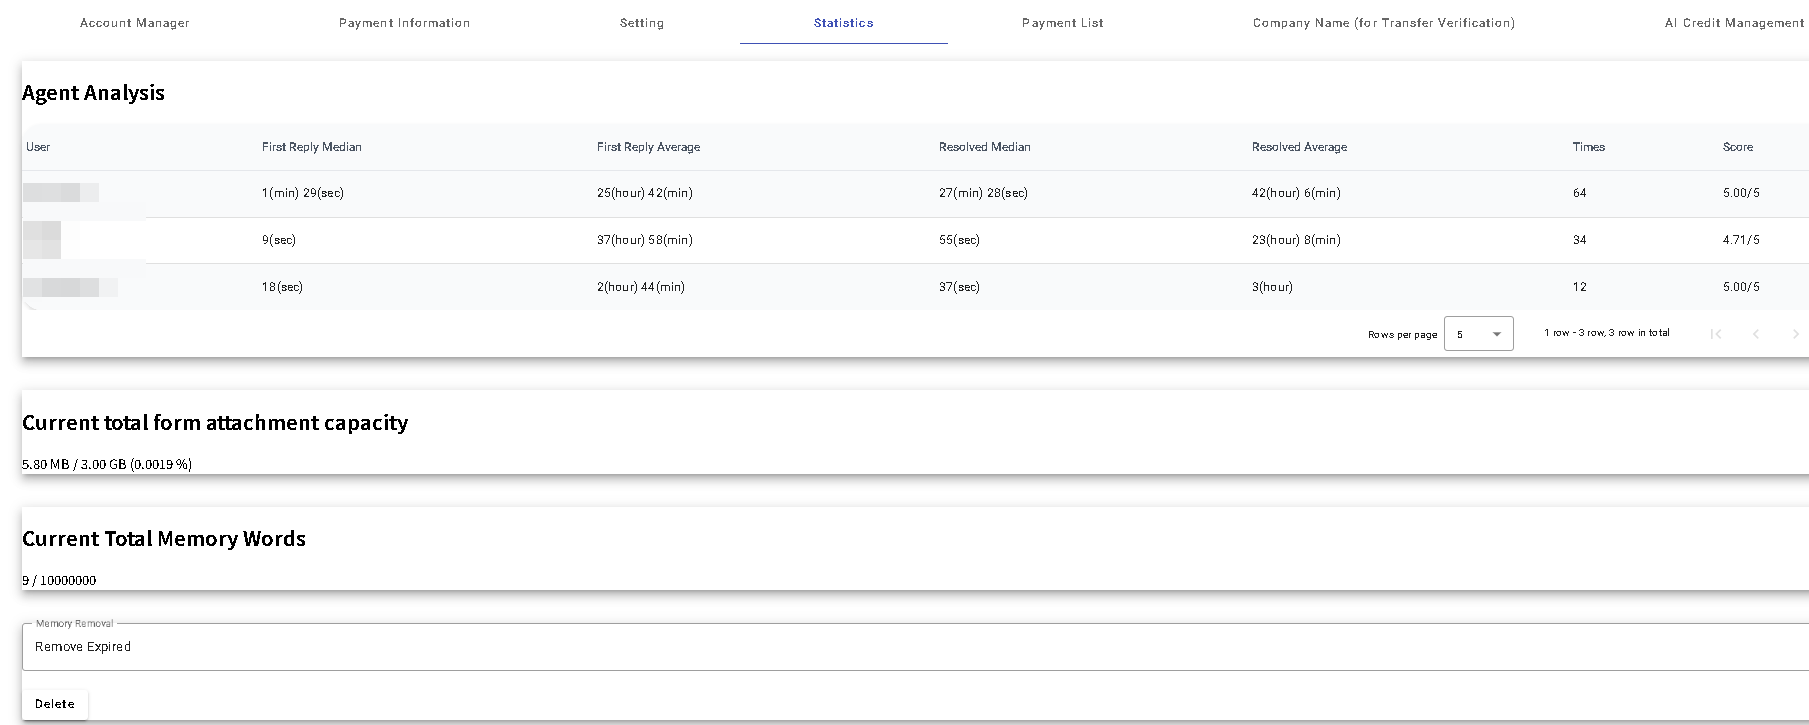Image resolution: width=1809 pixels, height=725 pixels.
Task: Click the First Reply Median column header
Action: pyautogui.click(x=312, y=147)
